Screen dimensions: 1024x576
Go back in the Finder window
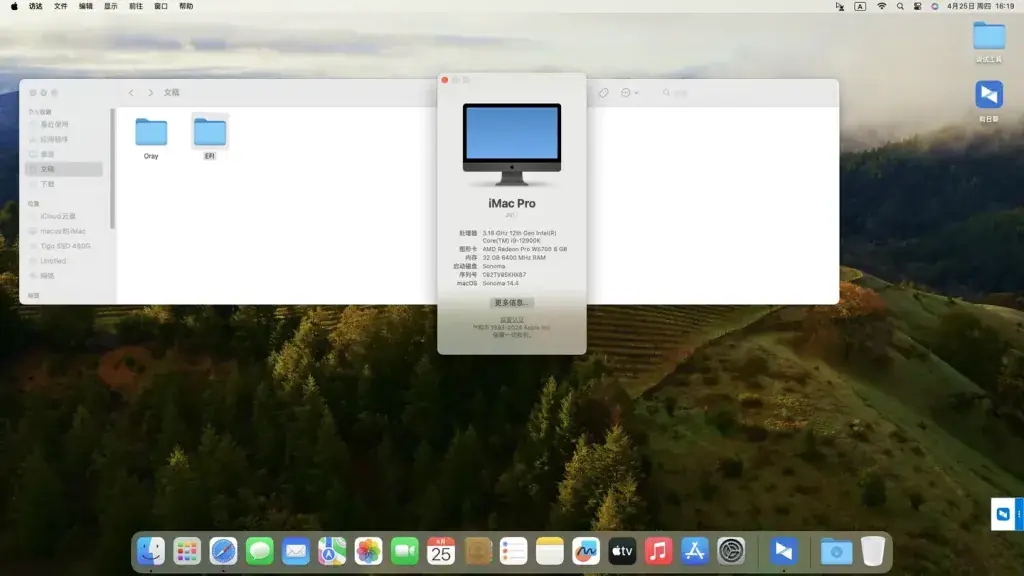(x=131, y=93)
